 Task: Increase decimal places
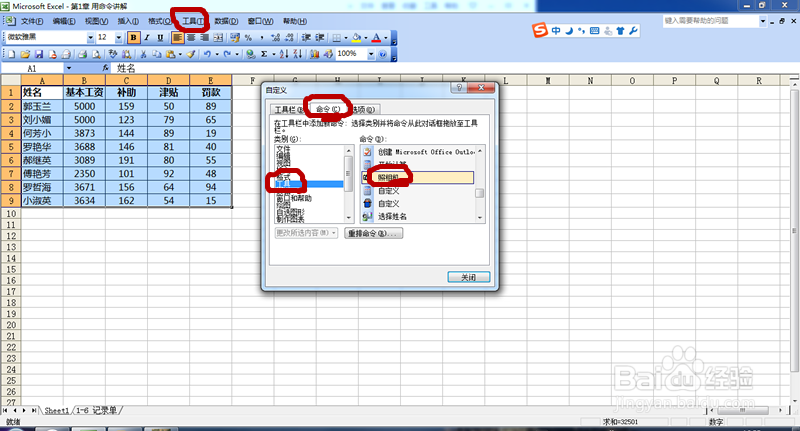click(276, 37)
